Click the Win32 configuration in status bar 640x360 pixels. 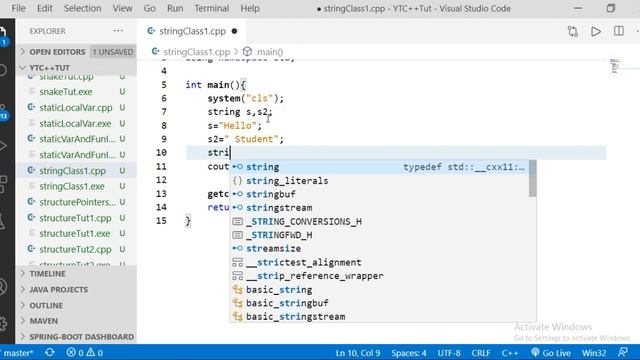pyautogui.click(x=594, y=353)
